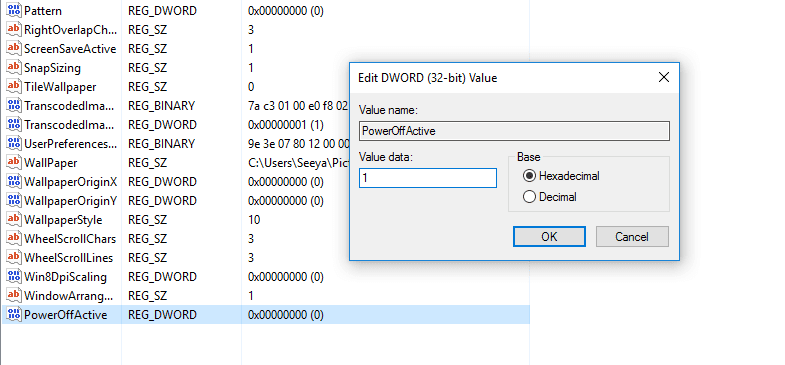Click the WheelScrollLines string icon
The image size is (785, 365).
[x=14, y=258]
